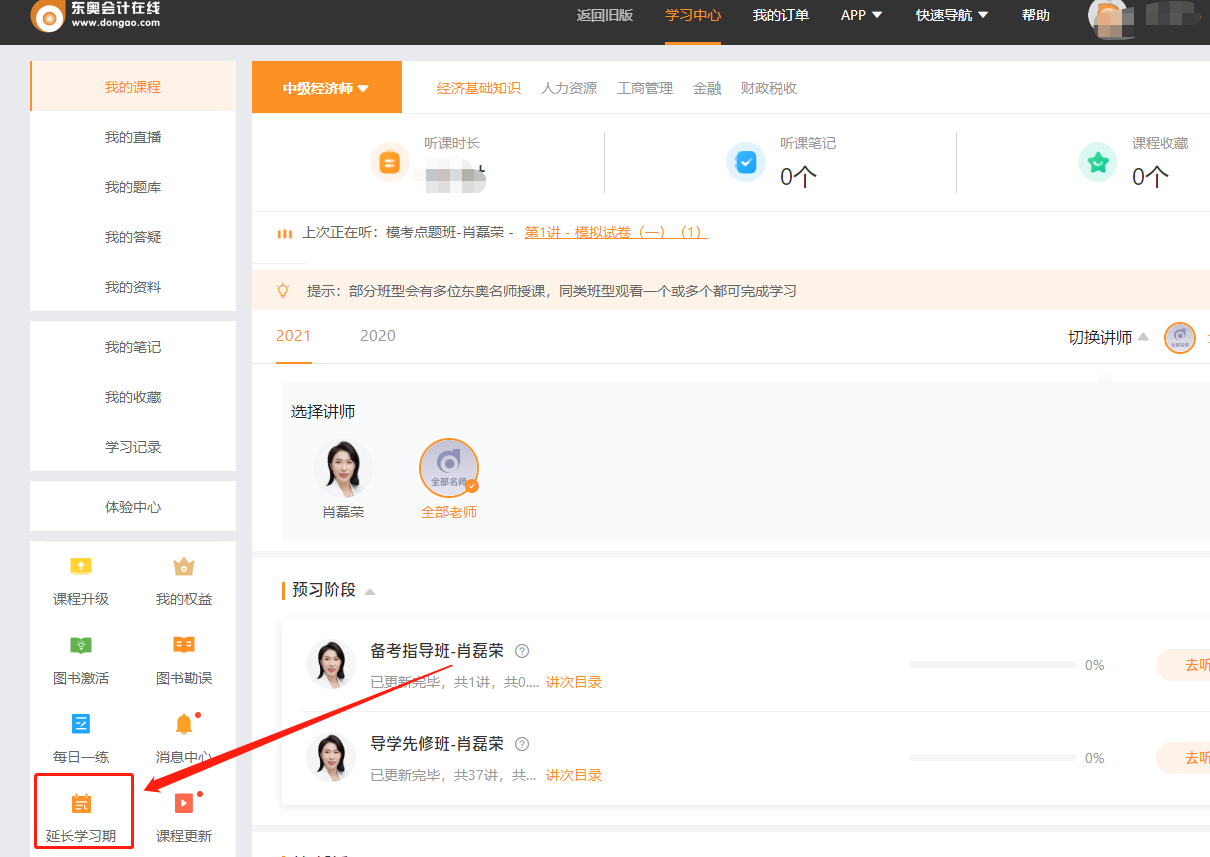Click the 课程收藏 star icon
The height and width of the screenshot is (857, 1210).
pyautogui.click(x=1097, y=160)
